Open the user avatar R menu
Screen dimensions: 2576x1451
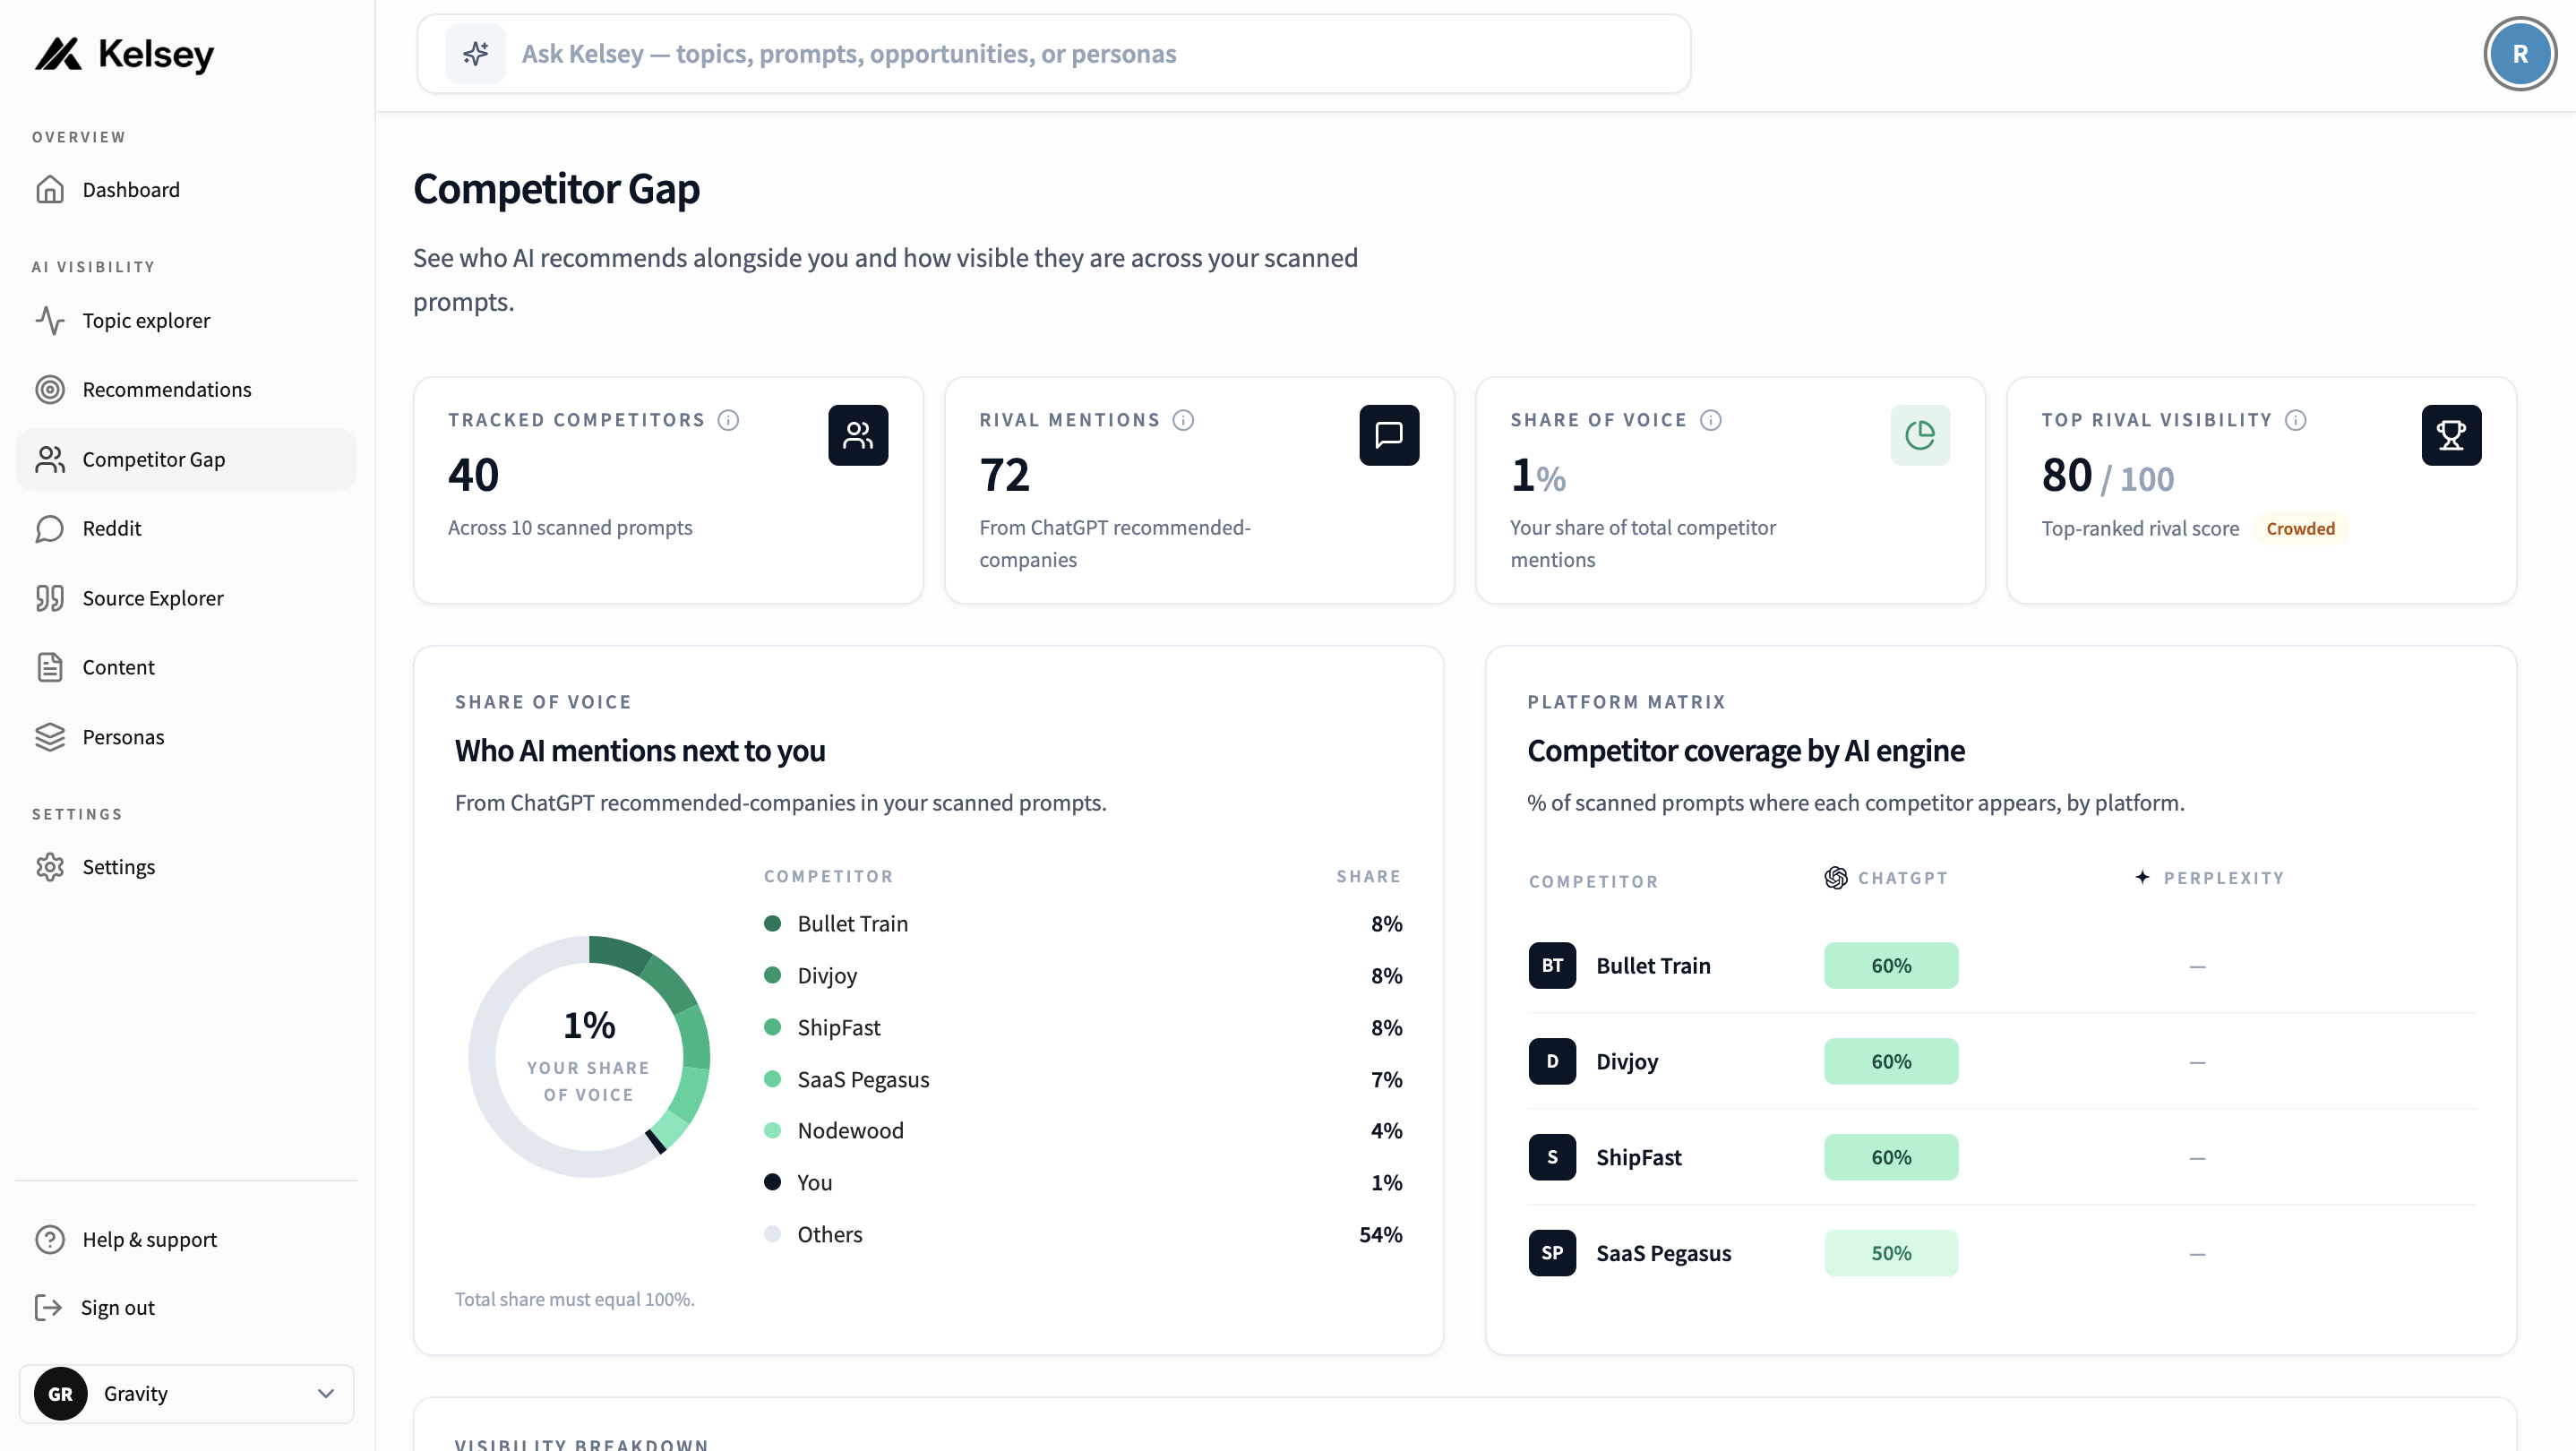tap(2519, 54)
